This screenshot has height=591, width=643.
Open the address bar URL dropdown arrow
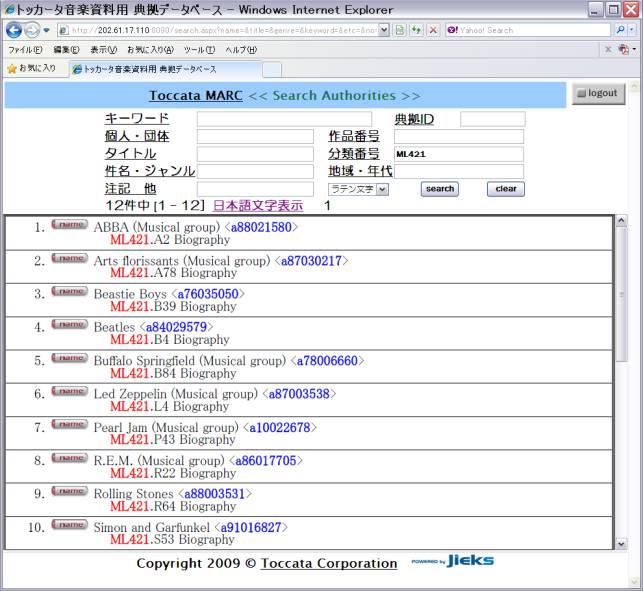click(x=383, y=30)
